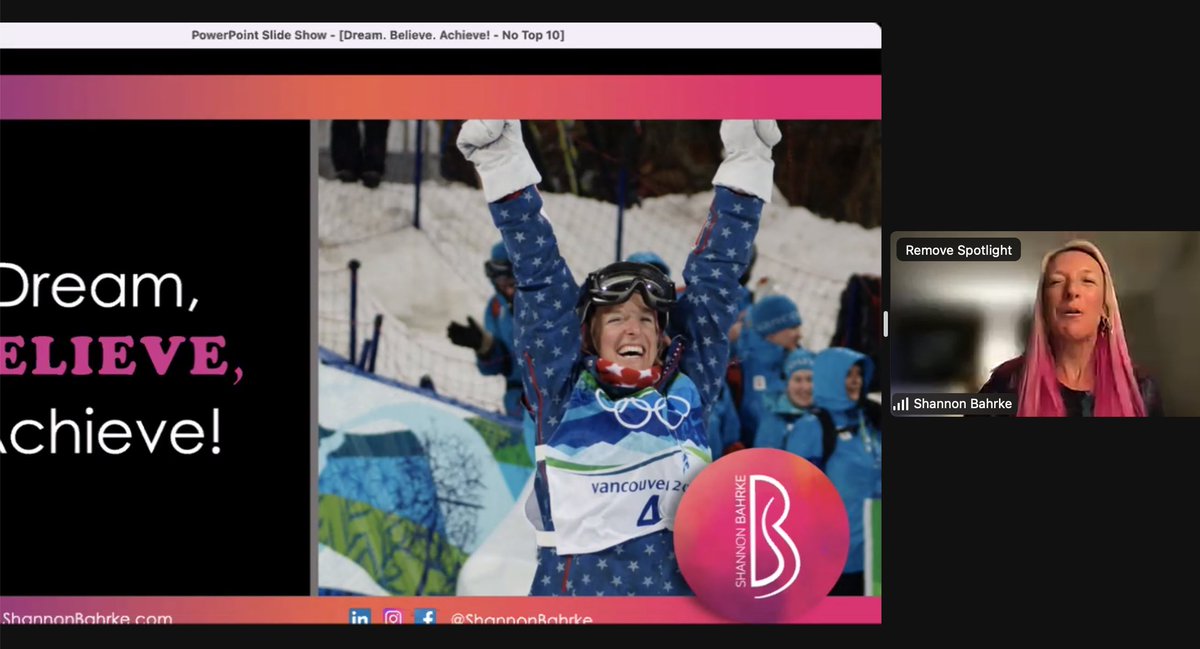Click the pink BELIEVE, heading text
The image size is (1200, 649).
(122, 361)
